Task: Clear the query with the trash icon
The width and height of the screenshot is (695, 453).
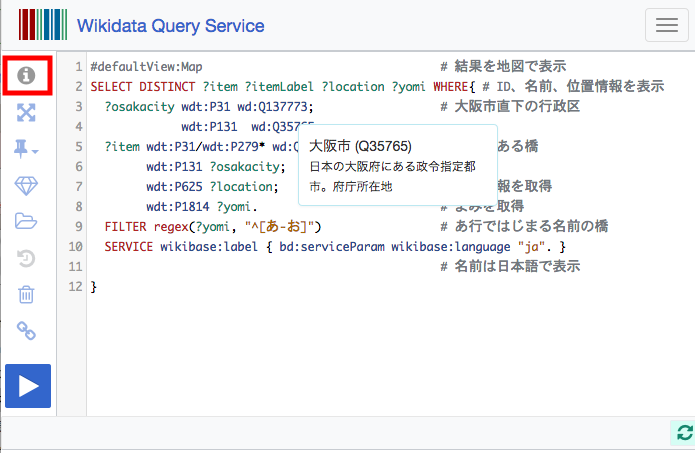Action: [x=26, y=294]
